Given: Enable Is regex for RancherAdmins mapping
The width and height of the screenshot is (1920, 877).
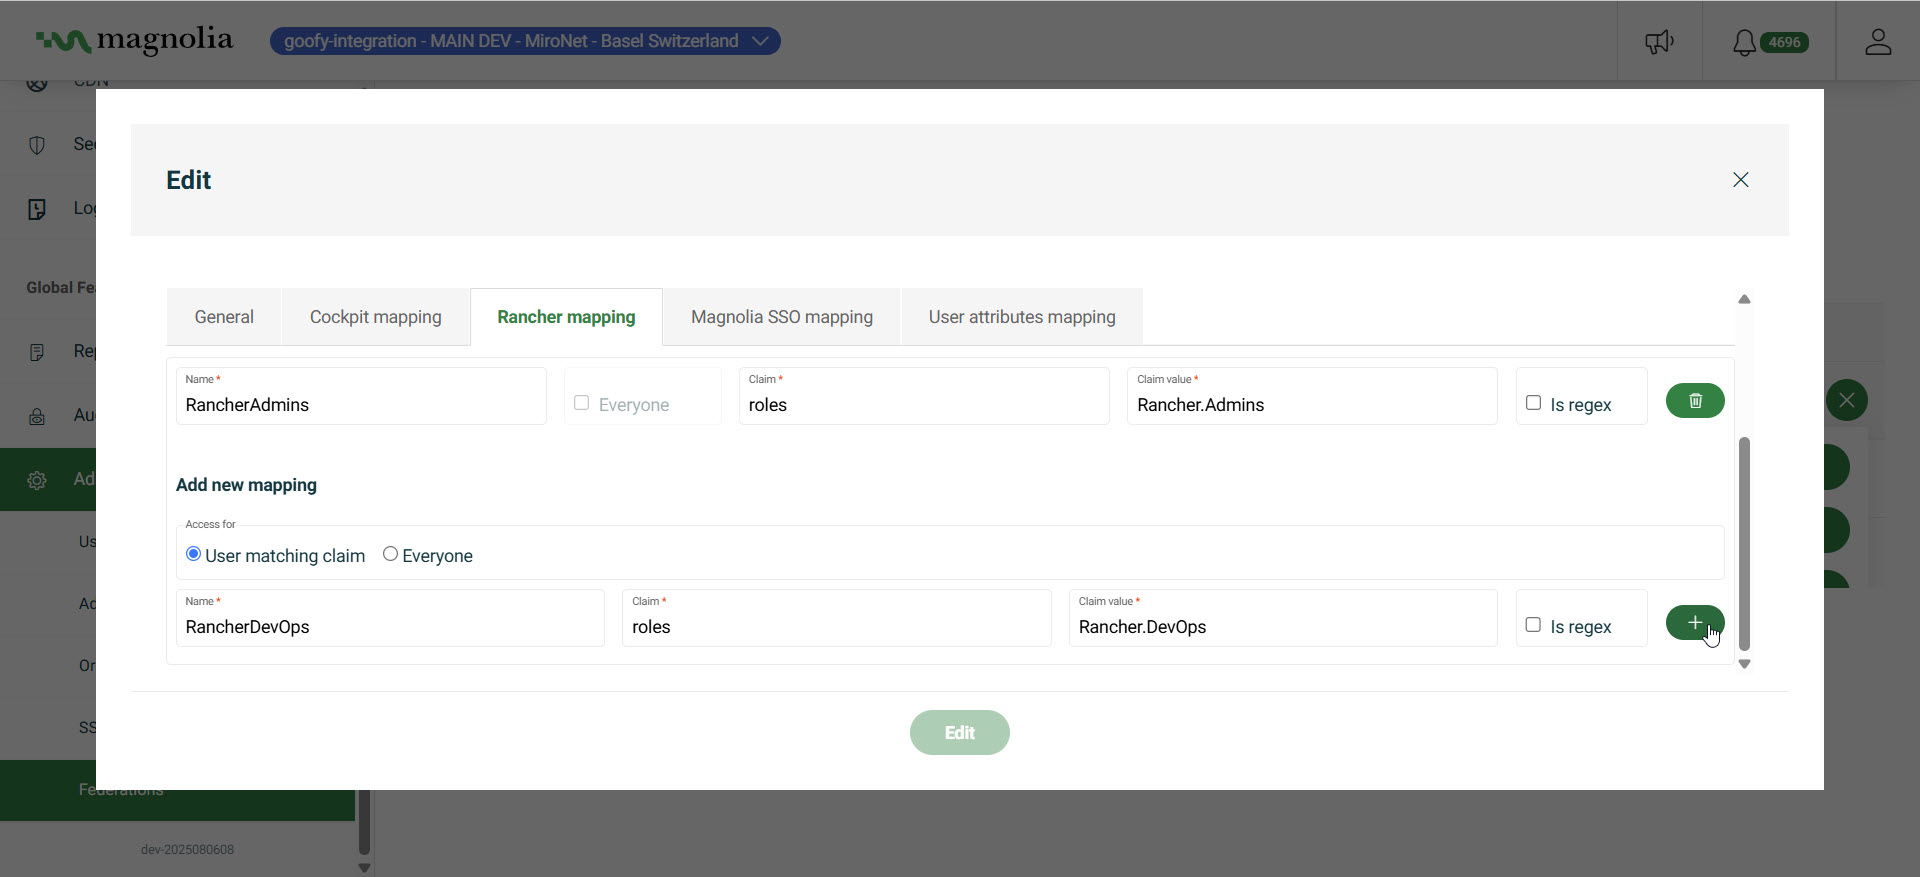Looking at the screenshot, I should [x=1533, y=403].
